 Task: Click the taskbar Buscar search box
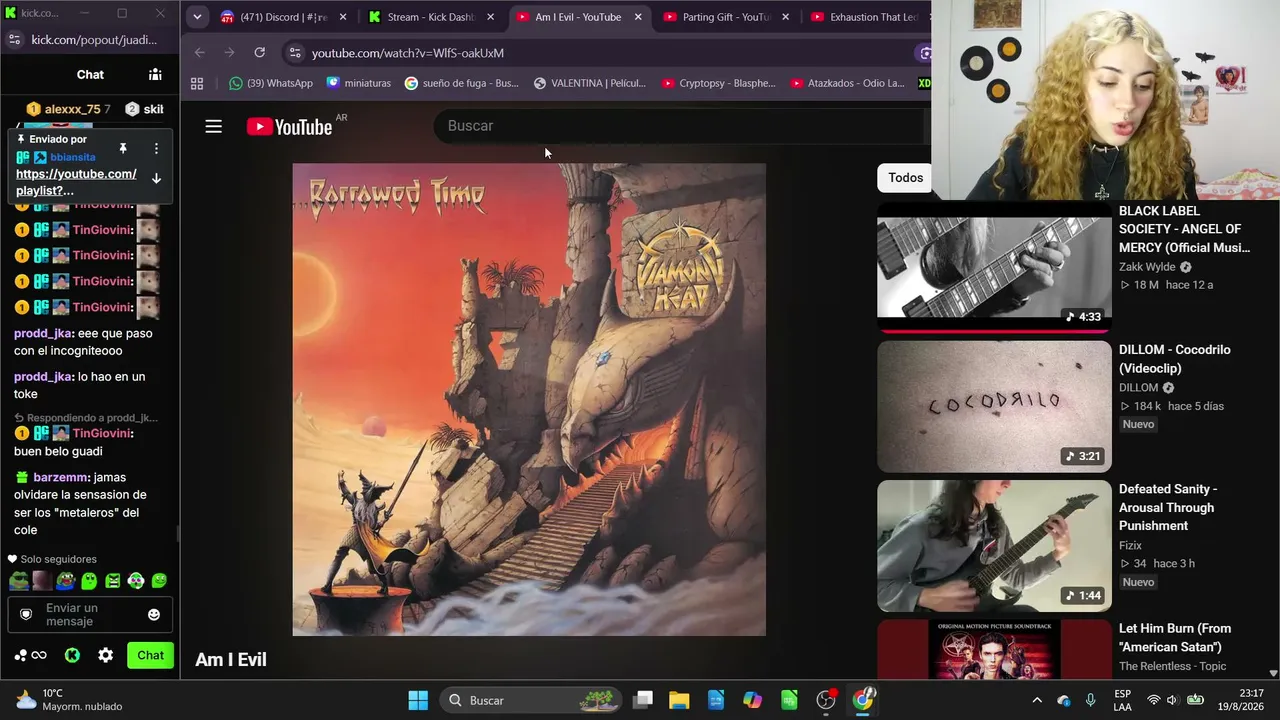click(x=531, y=700)
